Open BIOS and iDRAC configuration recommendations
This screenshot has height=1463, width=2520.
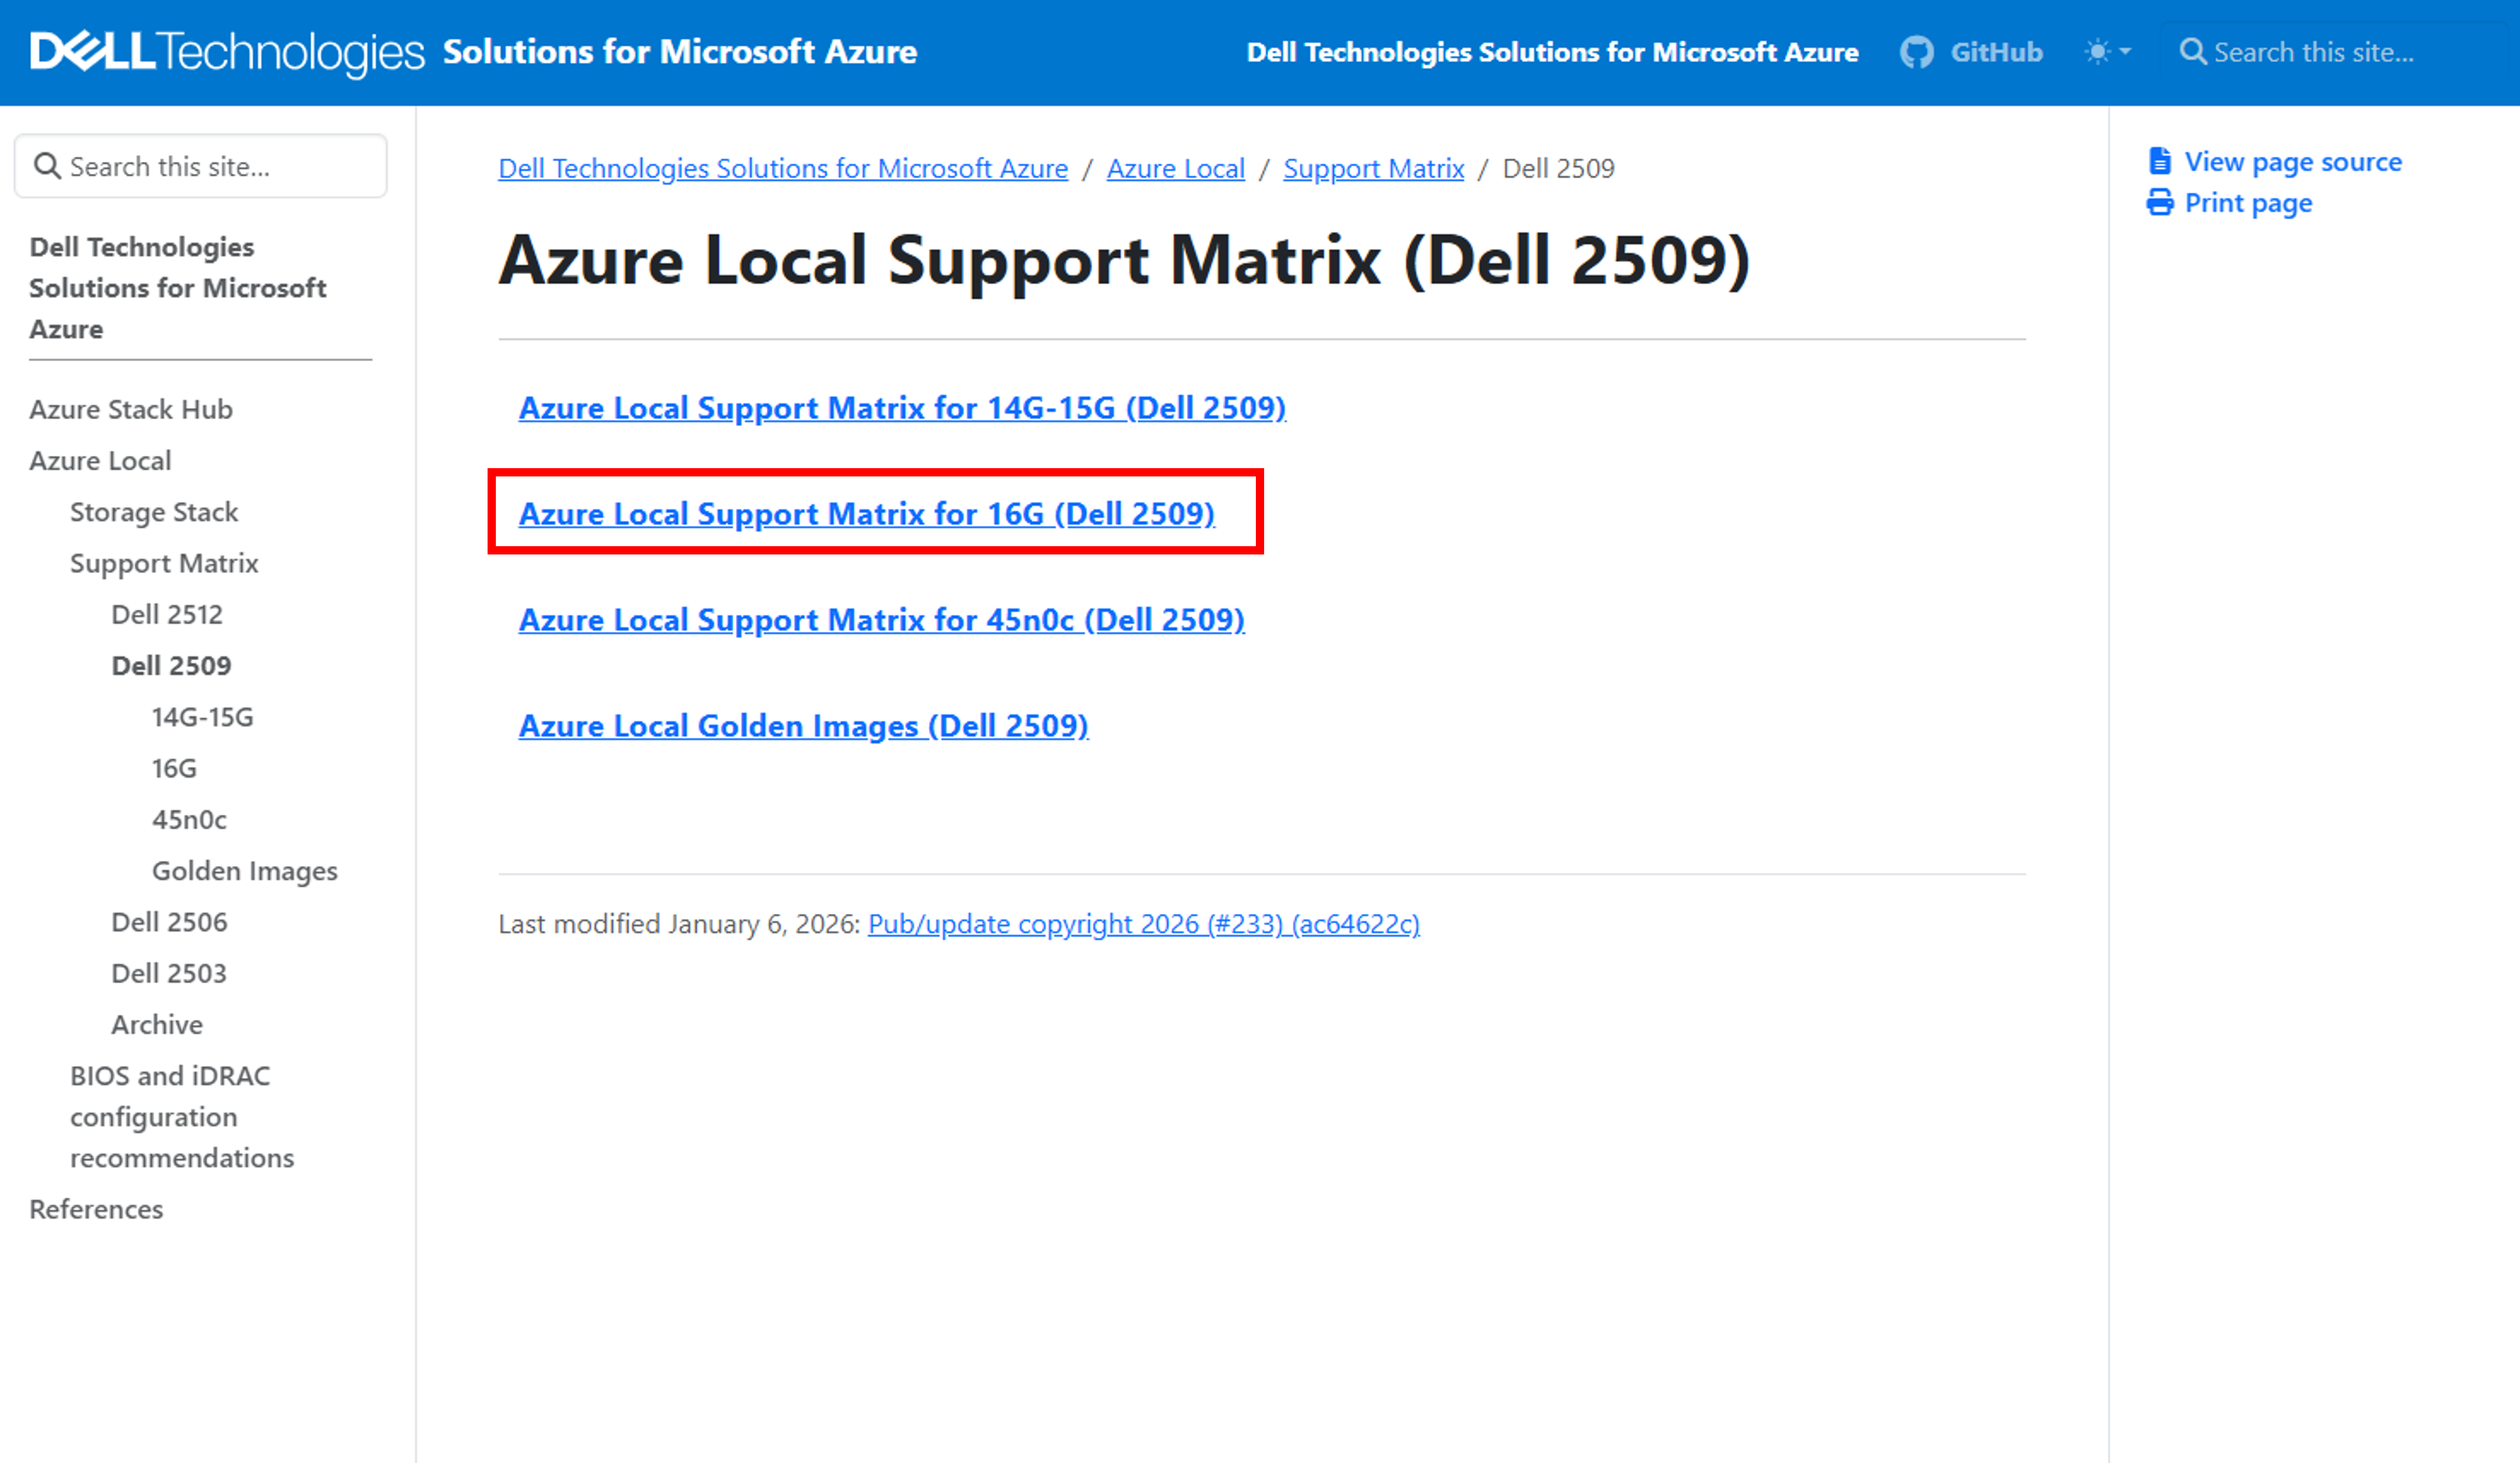182,1116
